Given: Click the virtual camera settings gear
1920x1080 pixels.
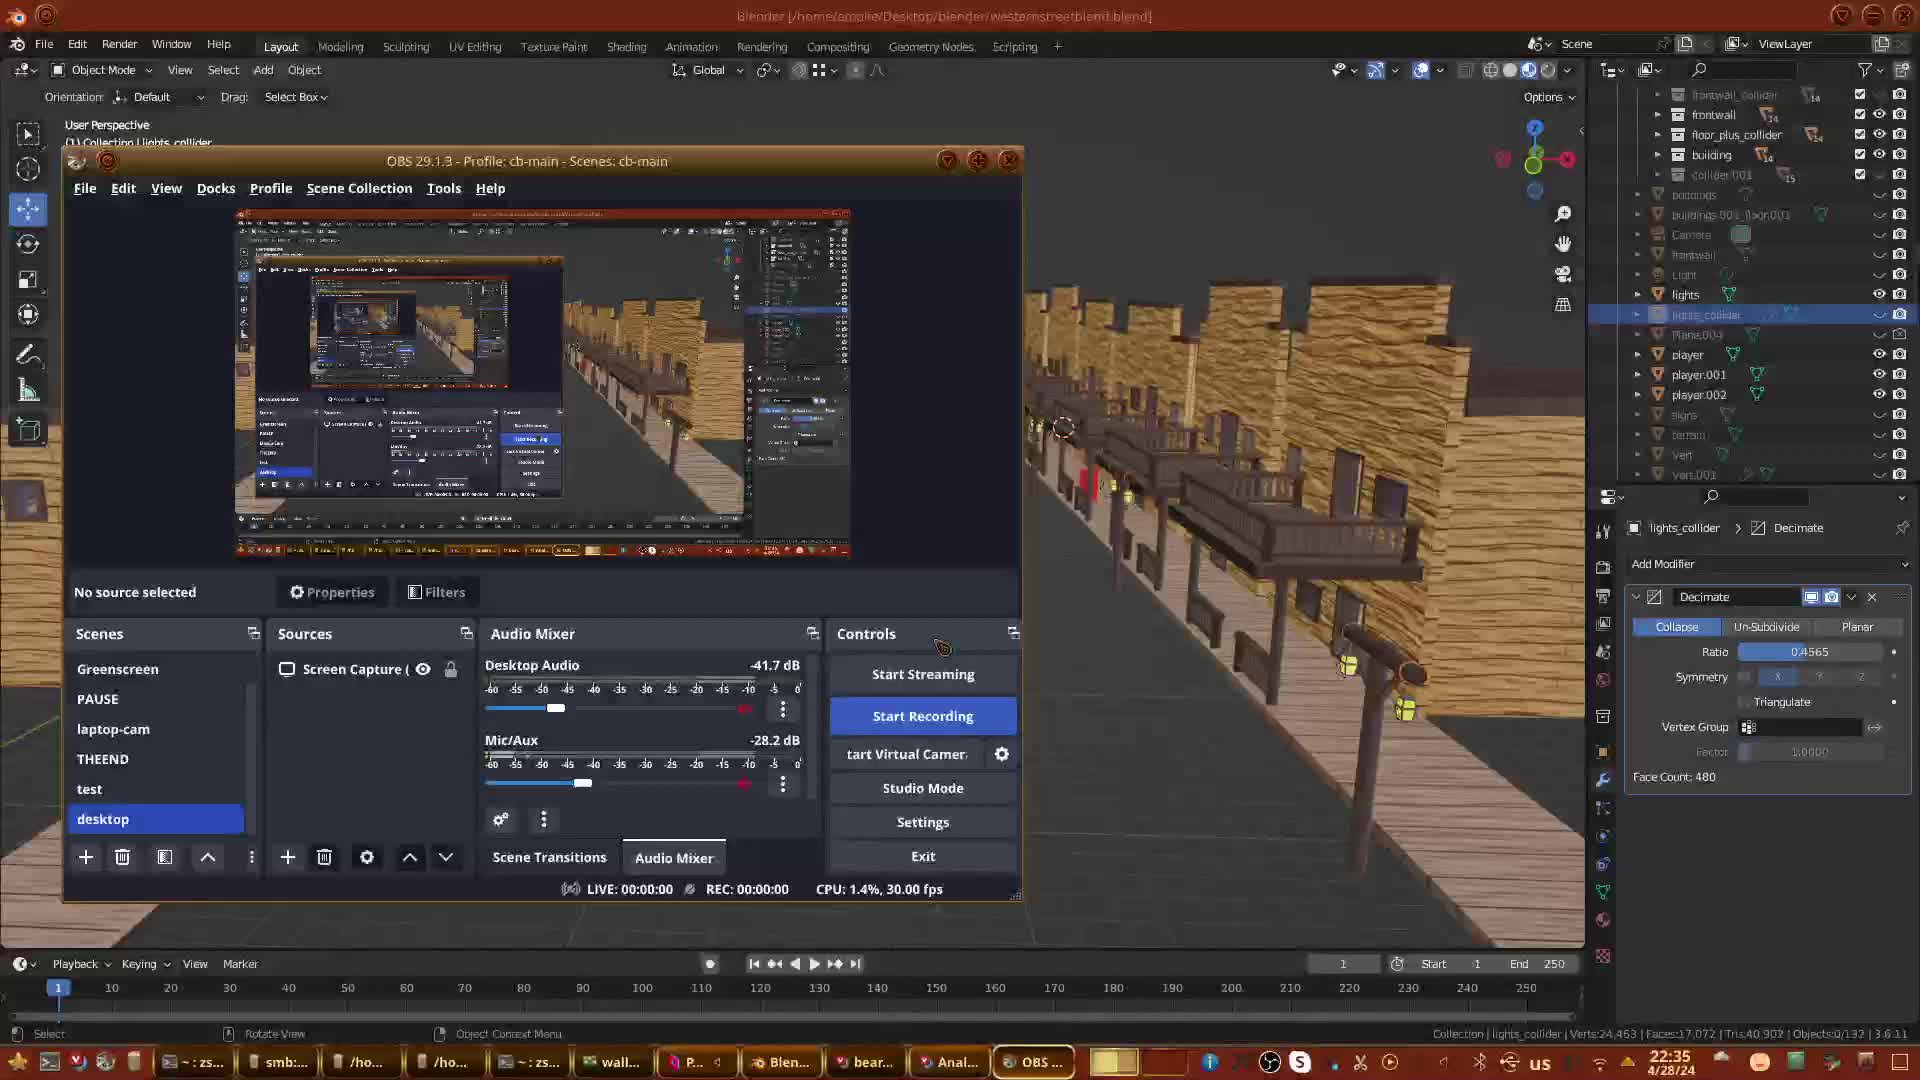Looking at the screenshot, I should 1001,754.
